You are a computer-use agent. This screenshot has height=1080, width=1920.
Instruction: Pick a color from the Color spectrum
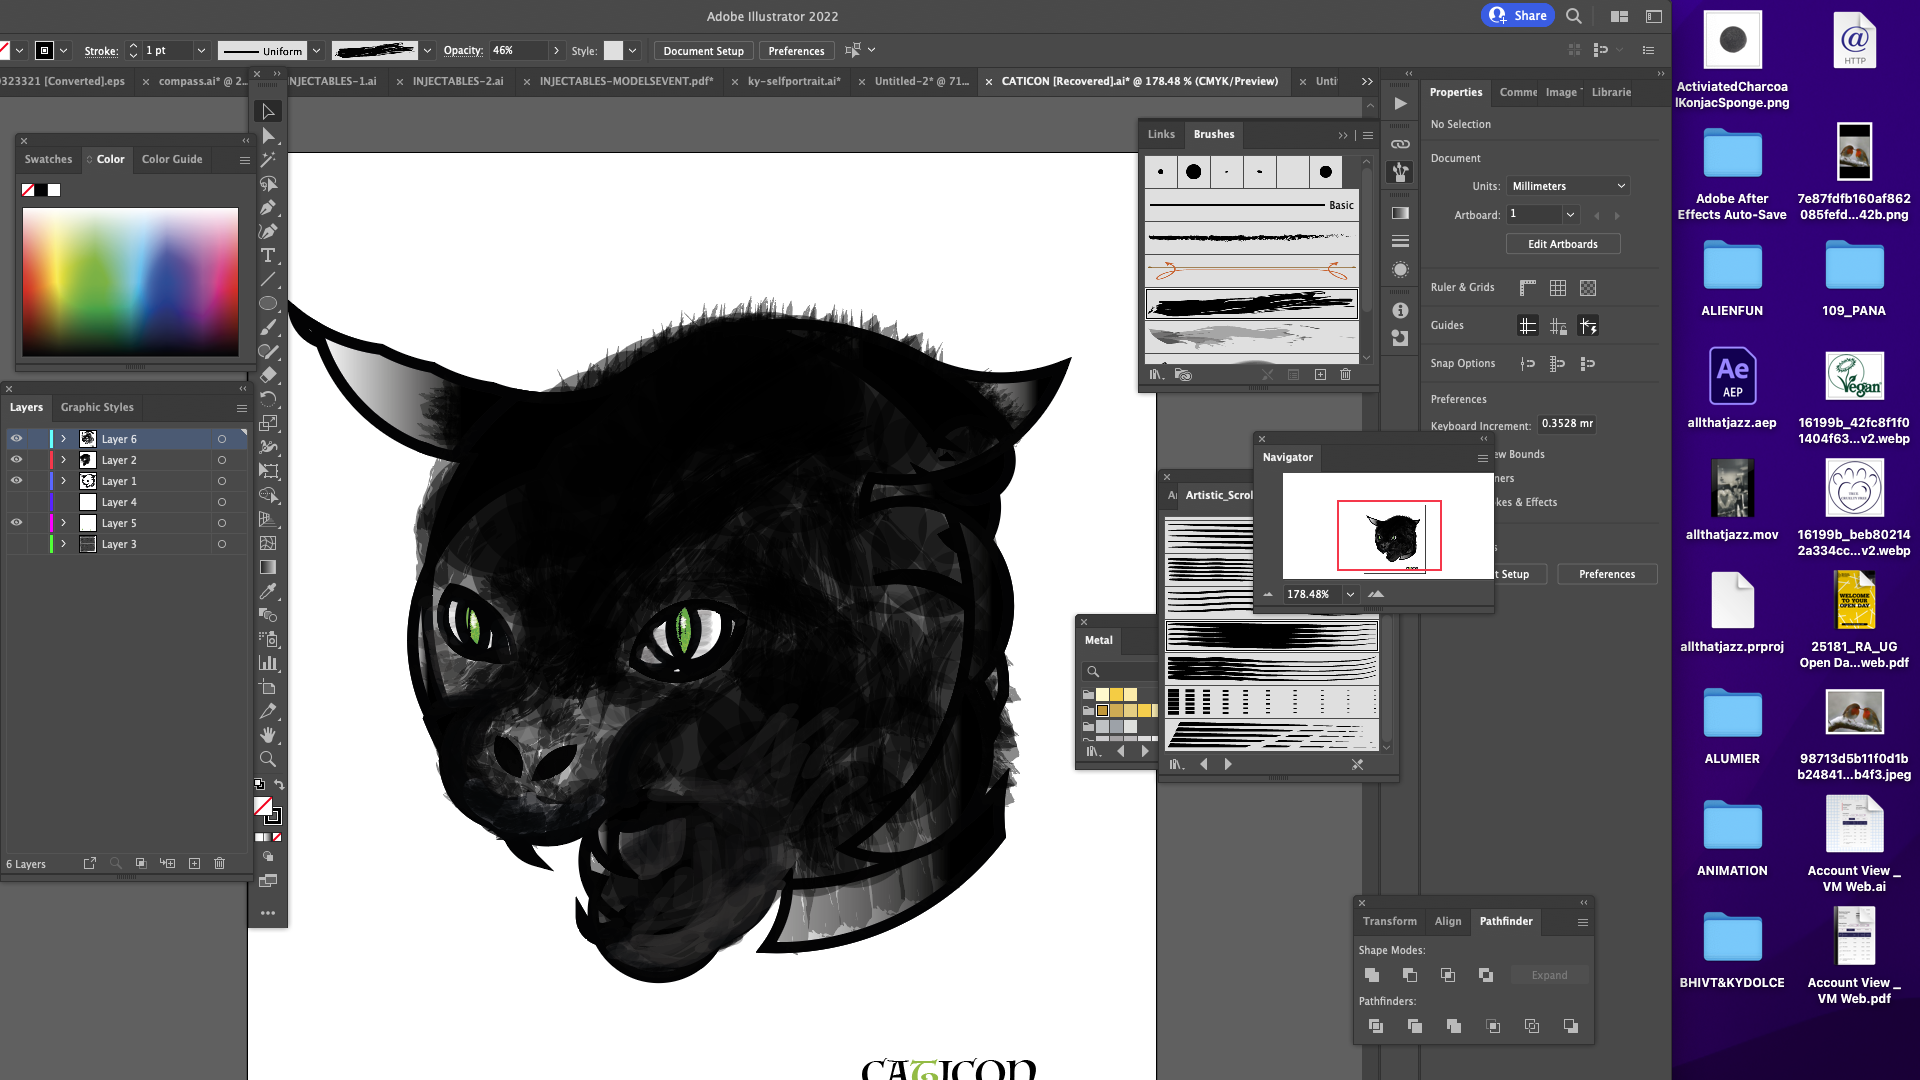[x=130, y=282]
